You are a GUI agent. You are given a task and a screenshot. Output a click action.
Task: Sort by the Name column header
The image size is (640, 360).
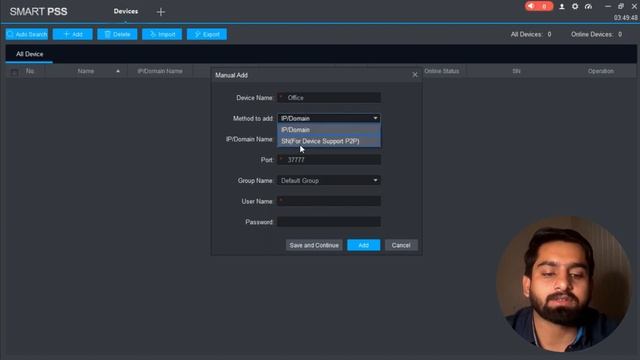point(86,71)
